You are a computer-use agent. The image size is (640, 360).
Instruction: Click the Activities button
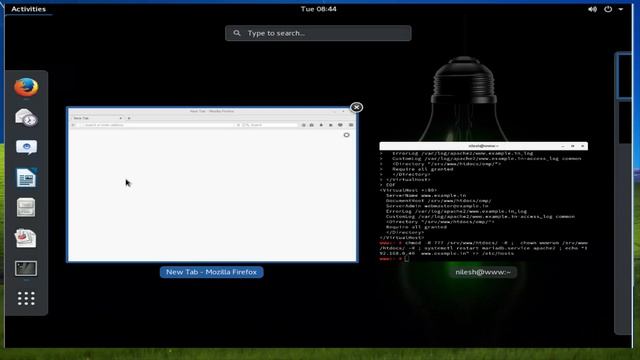click(29, 9)
